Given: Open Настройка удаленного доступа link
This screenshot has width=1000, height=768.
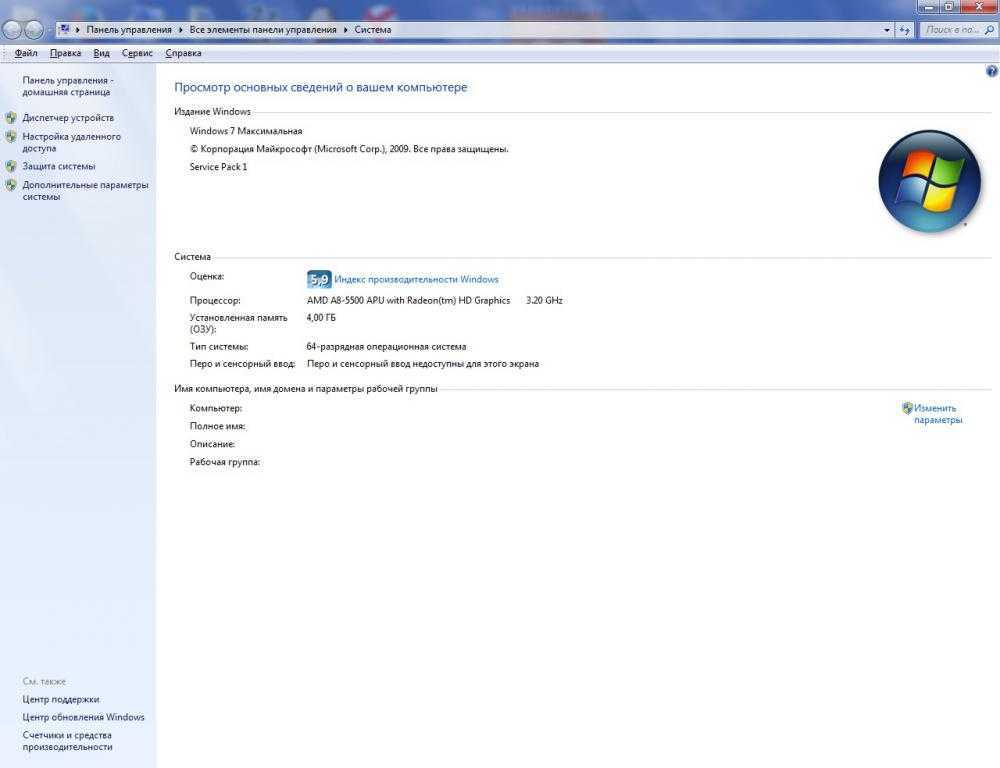Looking at the screenshot, I should (71, 142).
